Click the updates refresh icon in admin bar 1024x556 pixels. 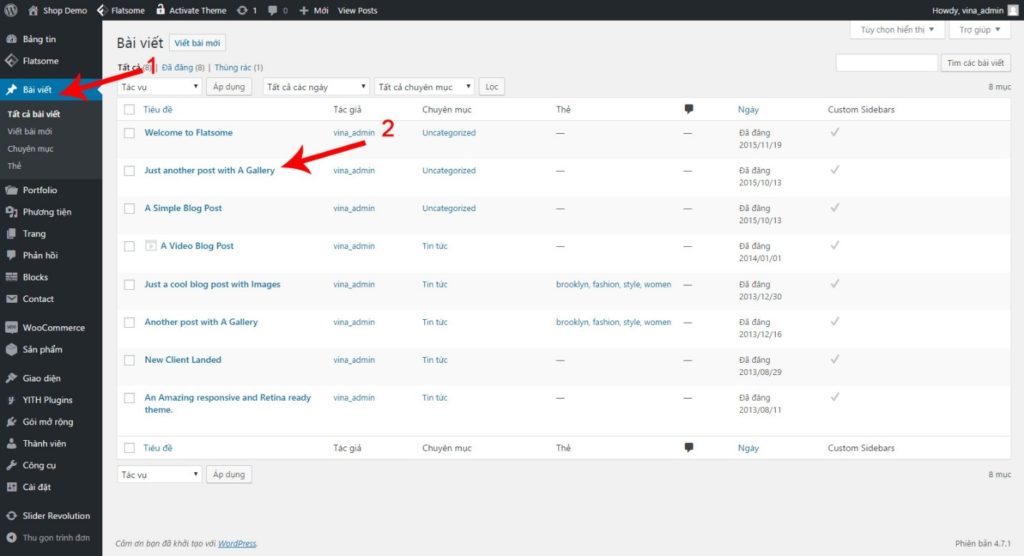[243, 10]
